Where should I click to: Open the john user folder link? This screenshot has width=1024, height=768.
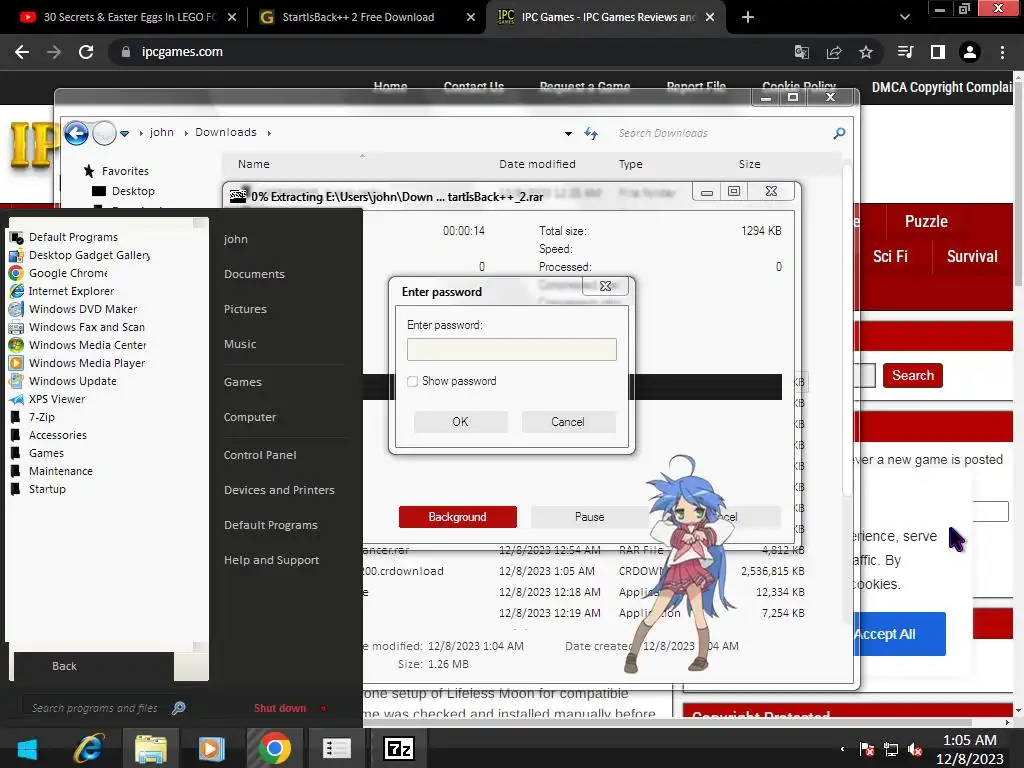[236, 239]
